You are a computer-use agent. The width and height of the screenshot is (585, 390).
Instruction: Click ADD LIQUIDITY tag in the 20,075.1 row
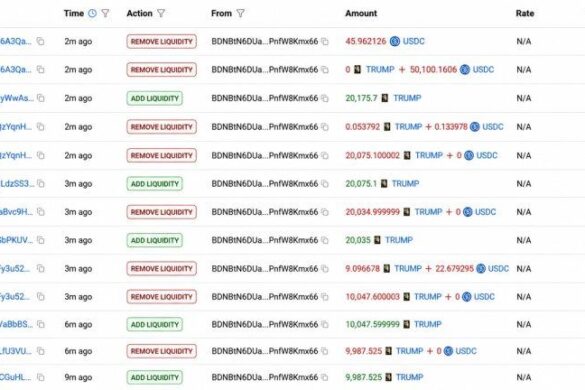tap(154, 184)
